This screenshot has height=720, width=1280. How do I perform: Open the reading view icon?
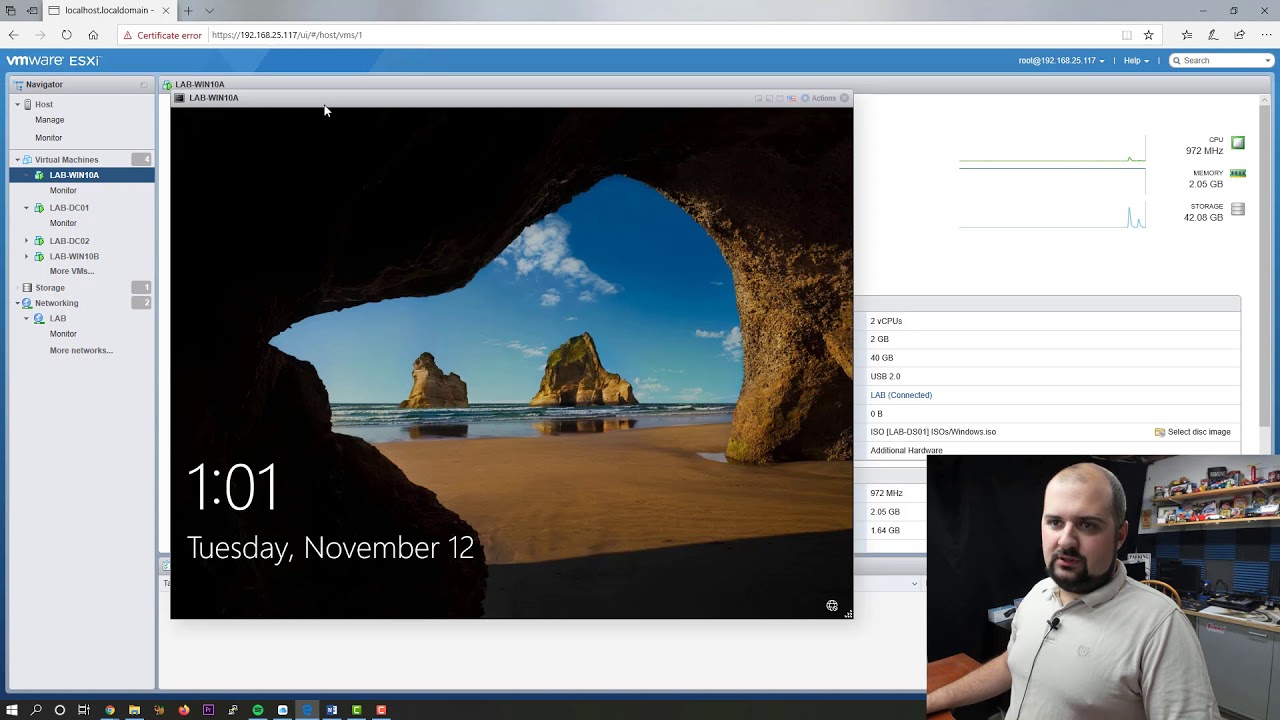click(1127, 35)
